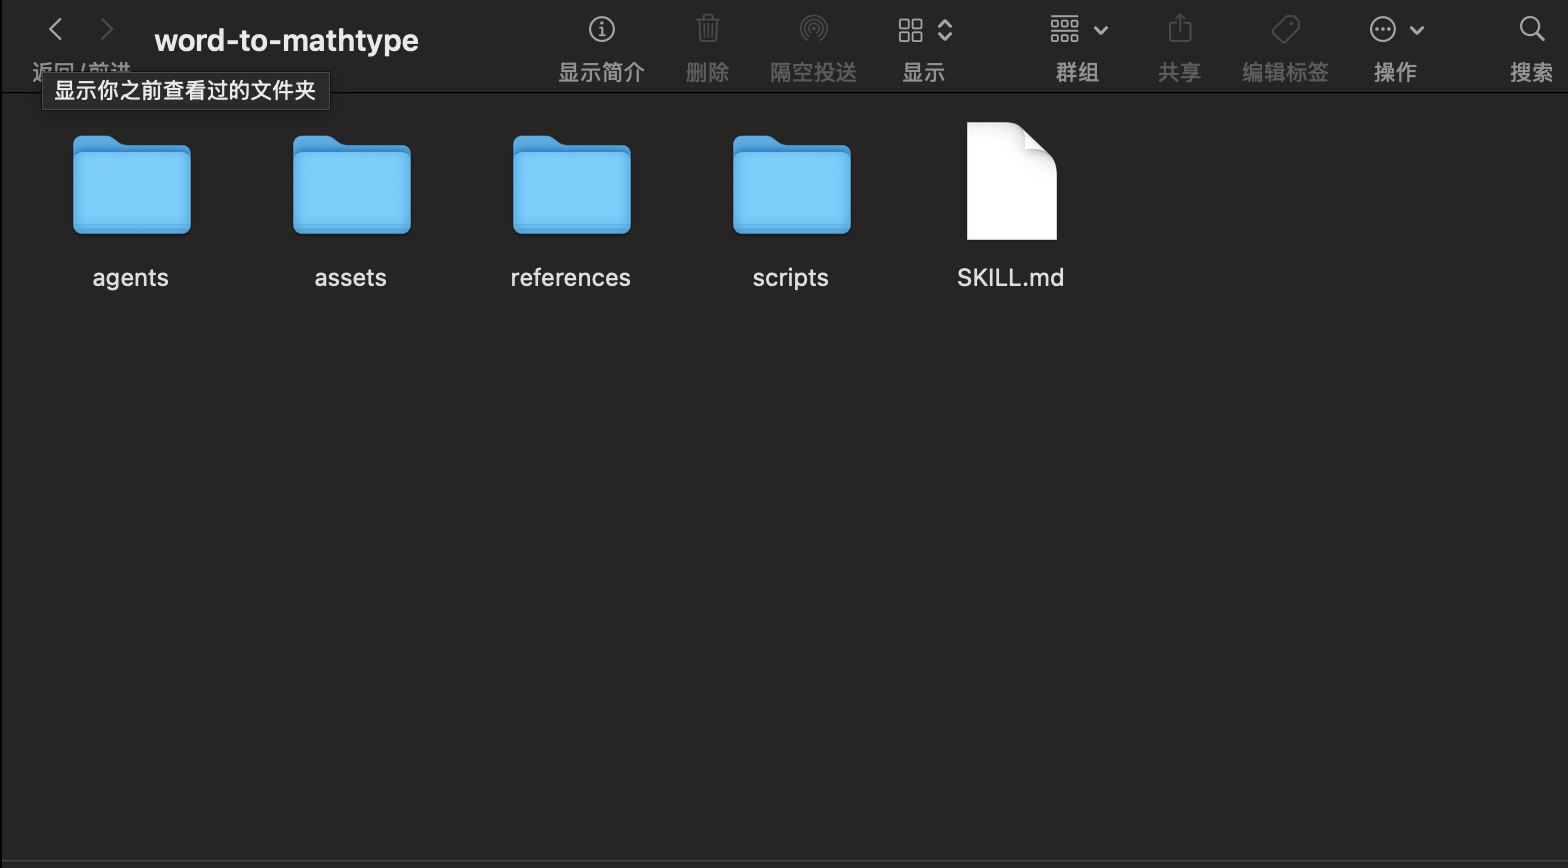Click the scripts folder name label

[x=791, y=278]
